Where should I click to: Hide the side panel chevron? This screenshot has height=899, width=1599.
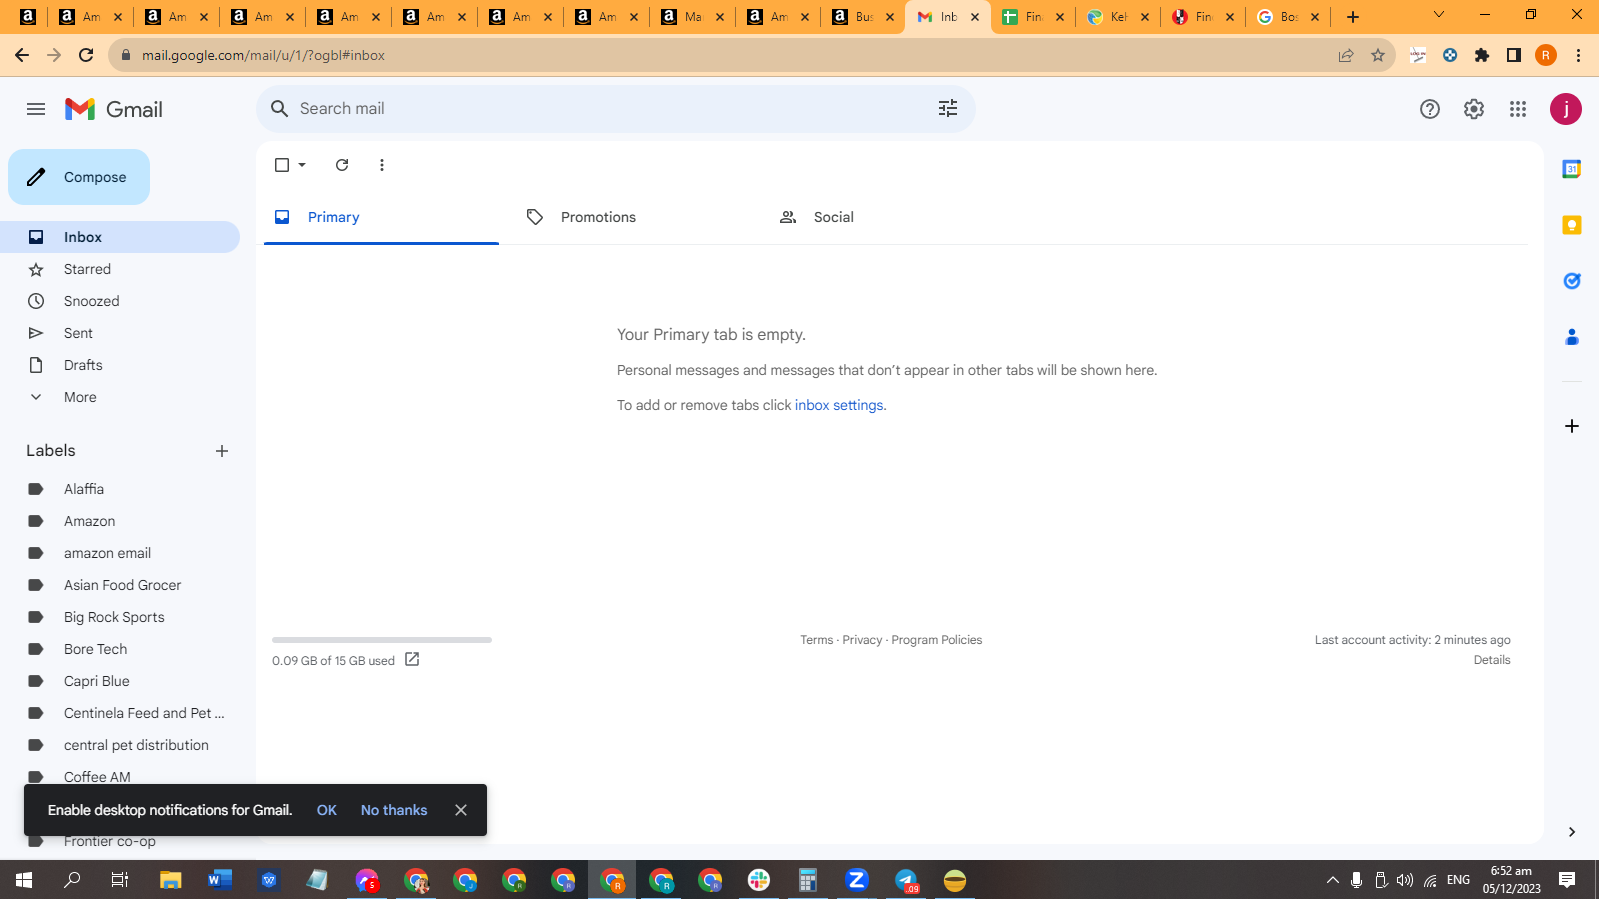(1572, 832)
